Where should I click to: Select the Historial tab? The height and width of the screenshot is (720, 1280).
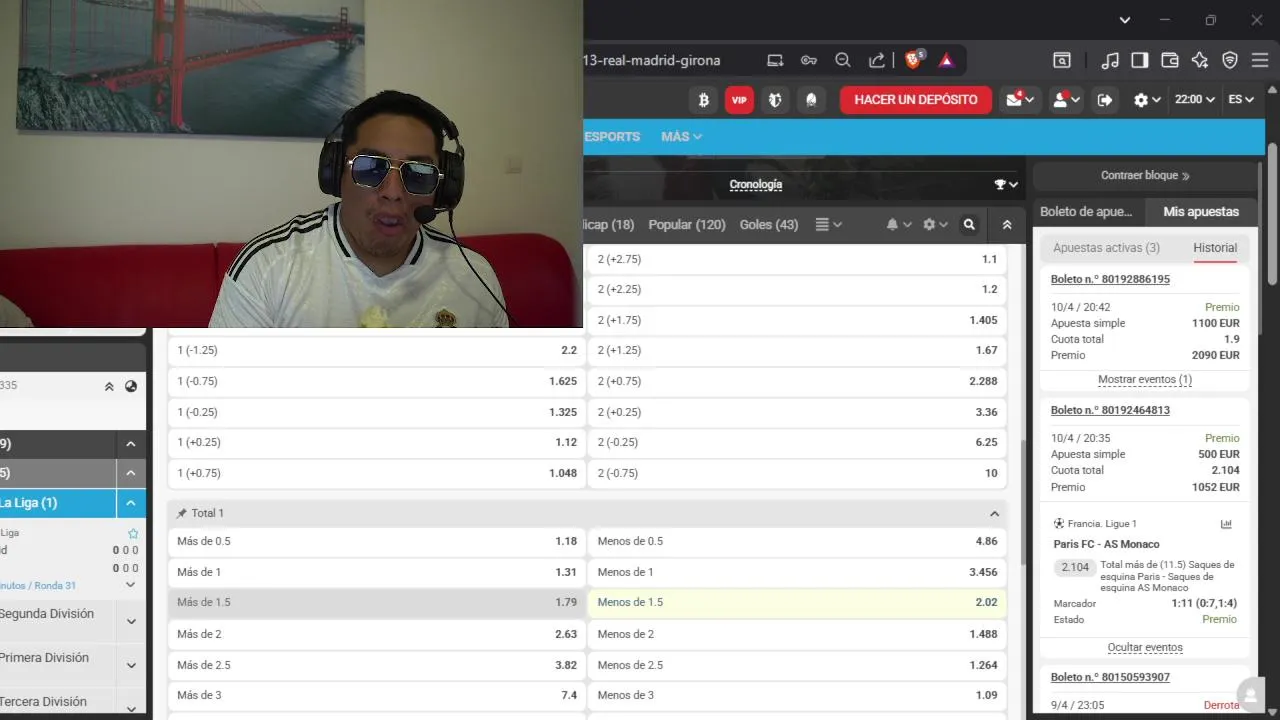1215,248
